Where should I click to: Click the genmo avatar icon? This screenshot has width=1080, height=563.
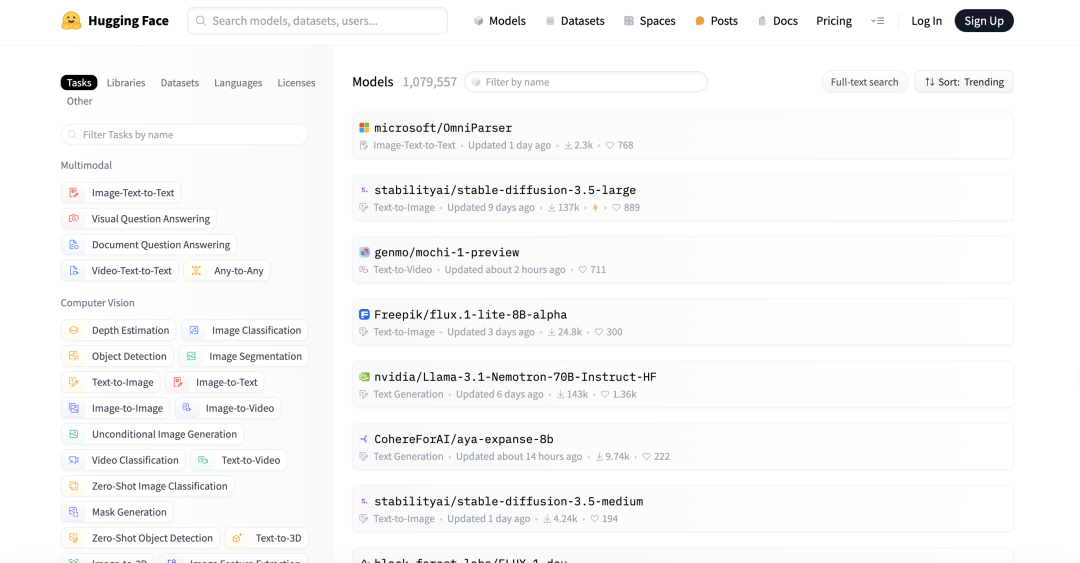point(364,252)
